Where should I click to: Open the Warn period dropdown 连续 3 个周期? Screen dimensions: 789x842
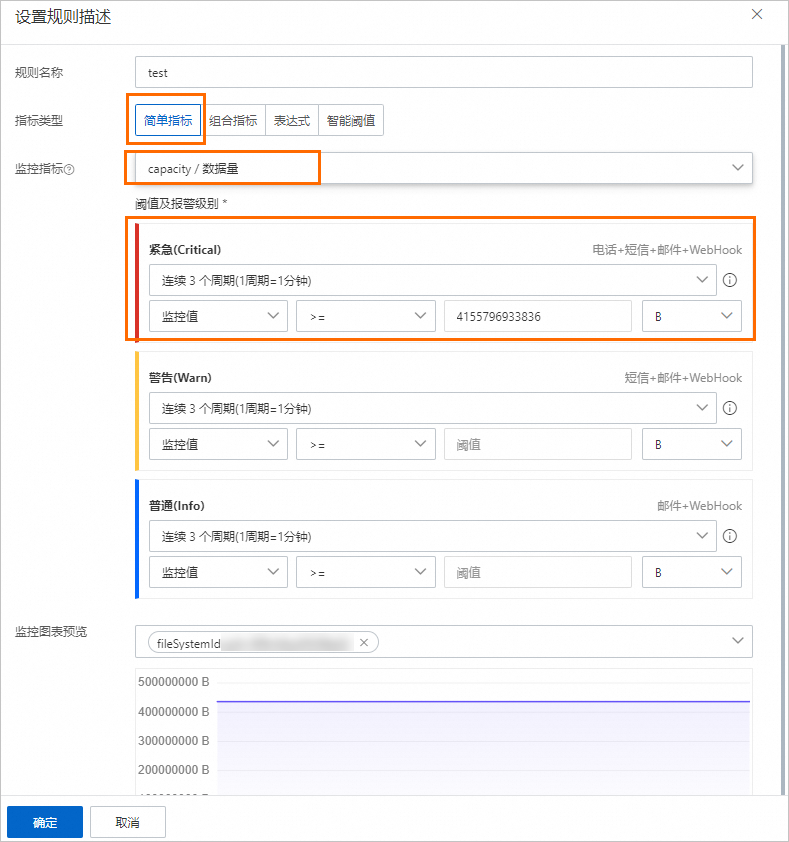coord(432,408)
